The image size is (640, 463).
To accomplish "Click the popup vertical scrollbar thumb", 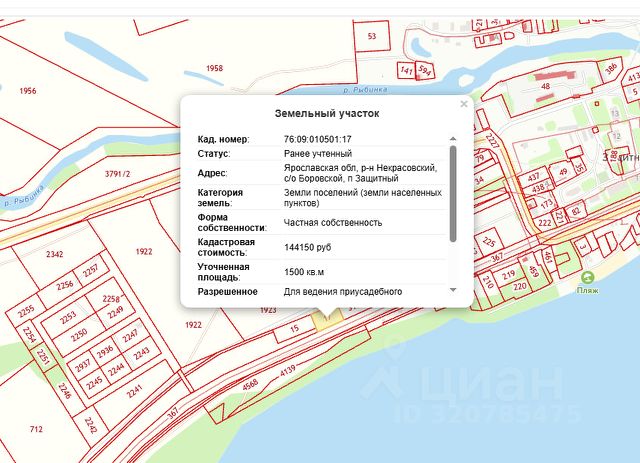I will (x=453, y=194).
